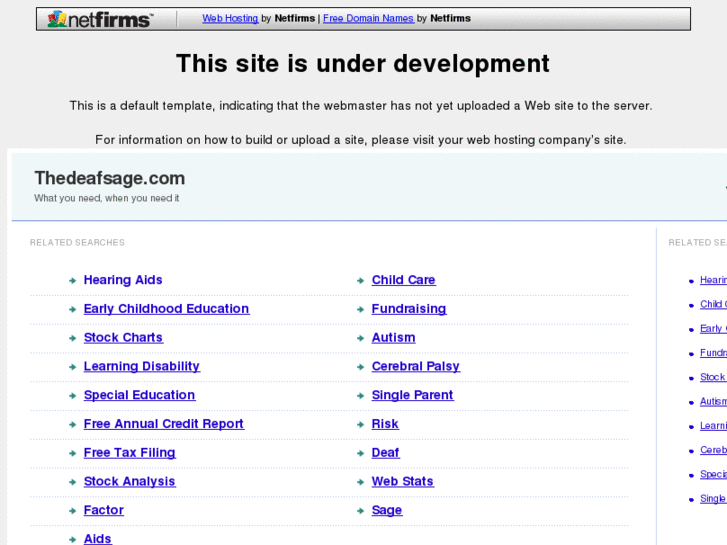This screenshot has height=545, width=727.
Task: Click the arrow icon beside Stock Analysis
Action: pos(72,482)
